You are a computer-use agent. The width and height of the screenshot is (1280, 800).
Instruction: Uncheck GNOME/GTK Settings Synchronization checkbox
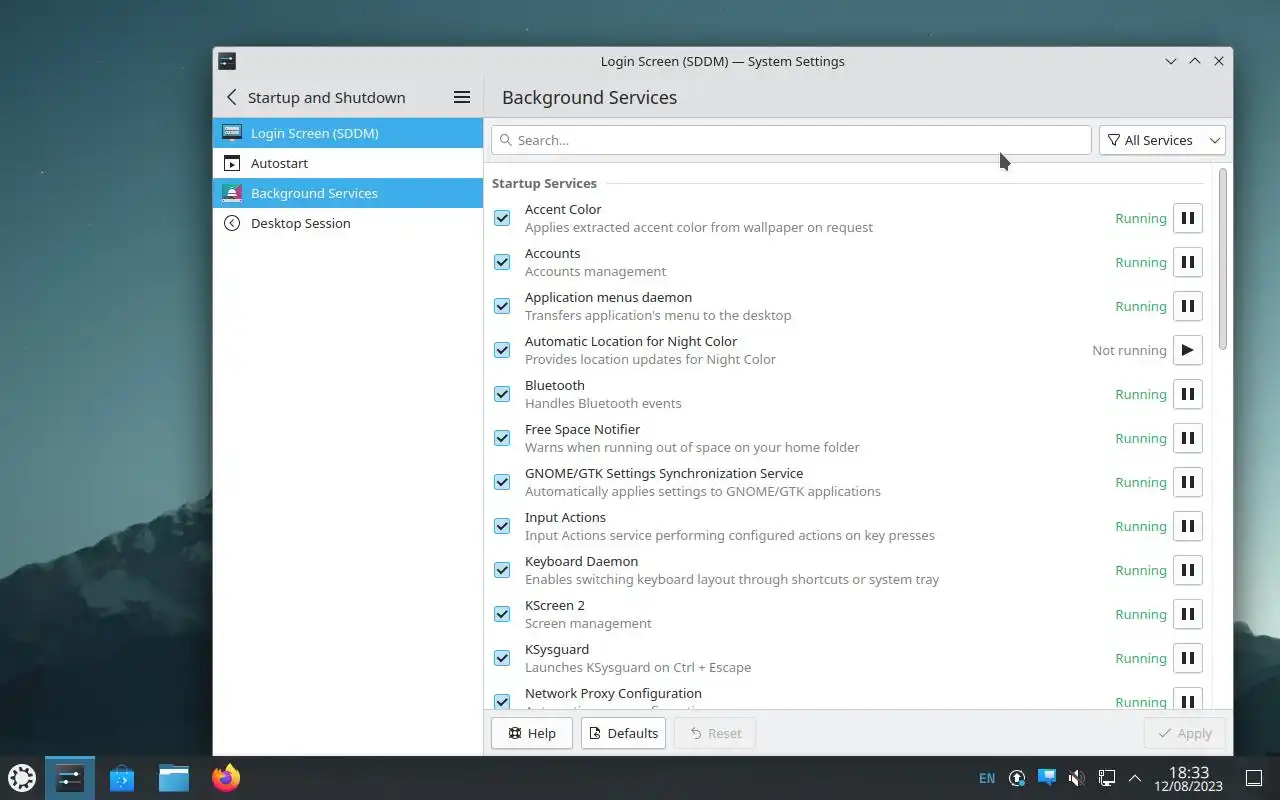(x=502, y=482)
